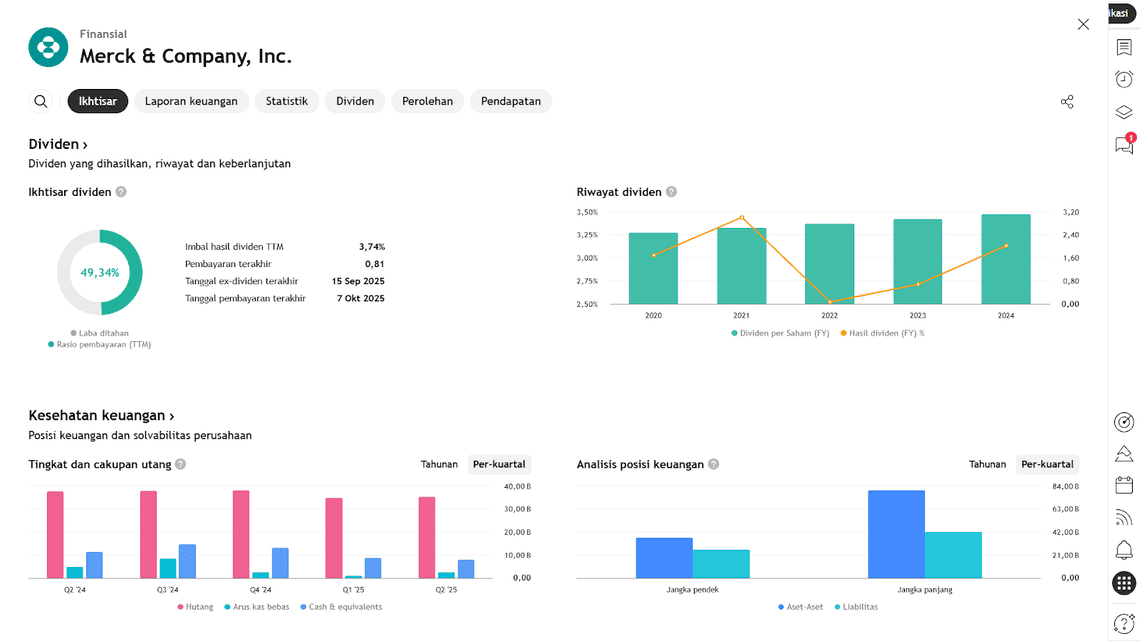Expand the Dividen section heading
This screenshot has width=1140, height=641.
click(x=58, y=145)
